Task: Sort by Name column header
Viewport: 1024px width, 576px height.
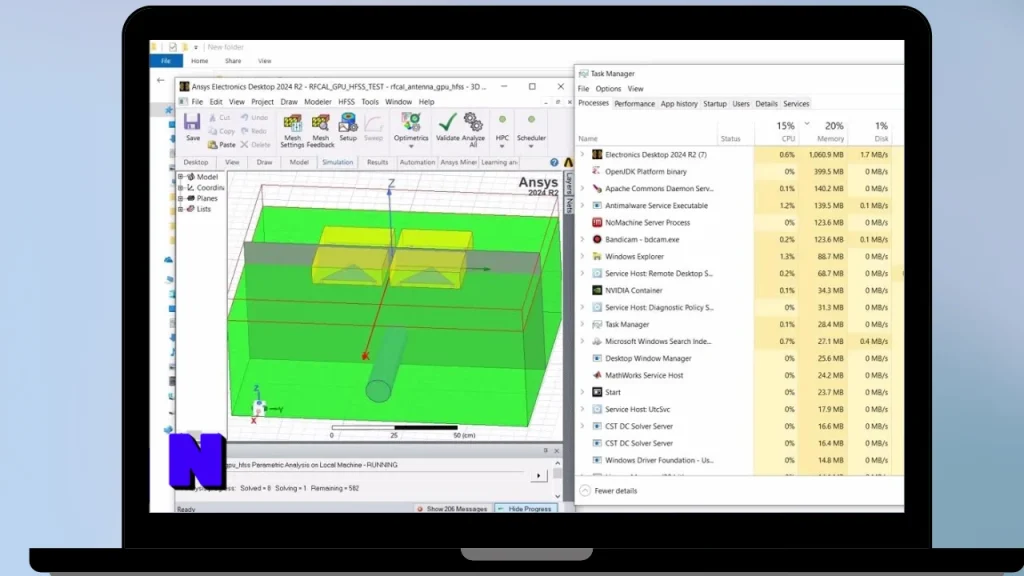Action: tap(588, 139)
